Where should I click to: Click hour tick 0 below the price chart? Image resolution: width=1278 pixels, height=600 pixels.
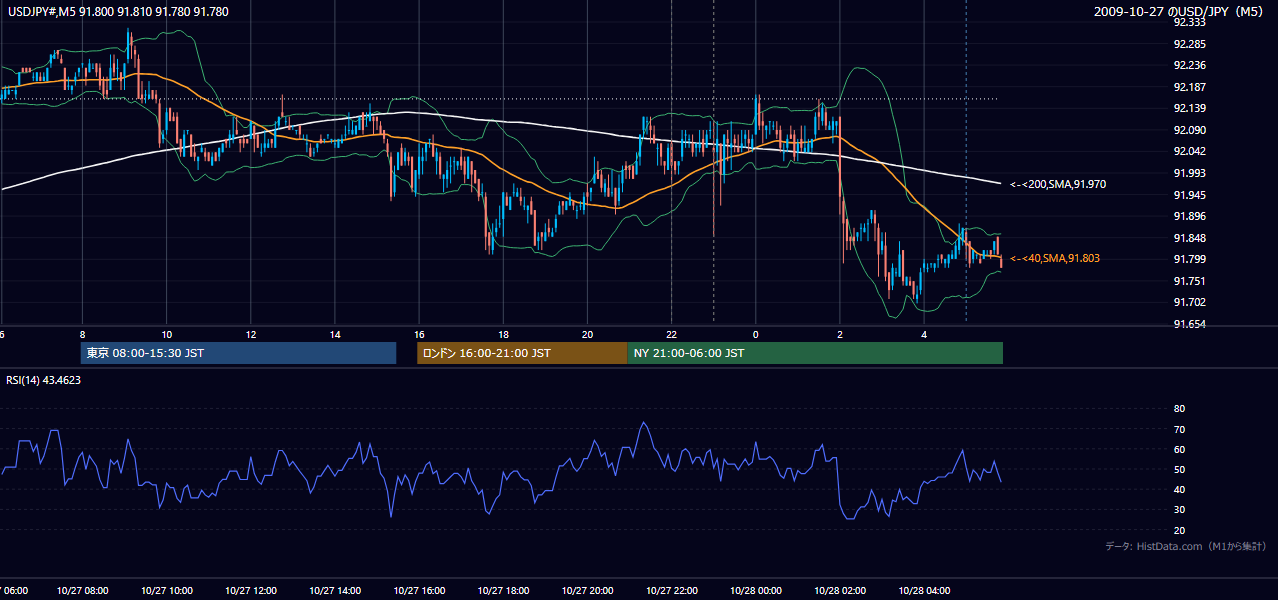[756, 334]
